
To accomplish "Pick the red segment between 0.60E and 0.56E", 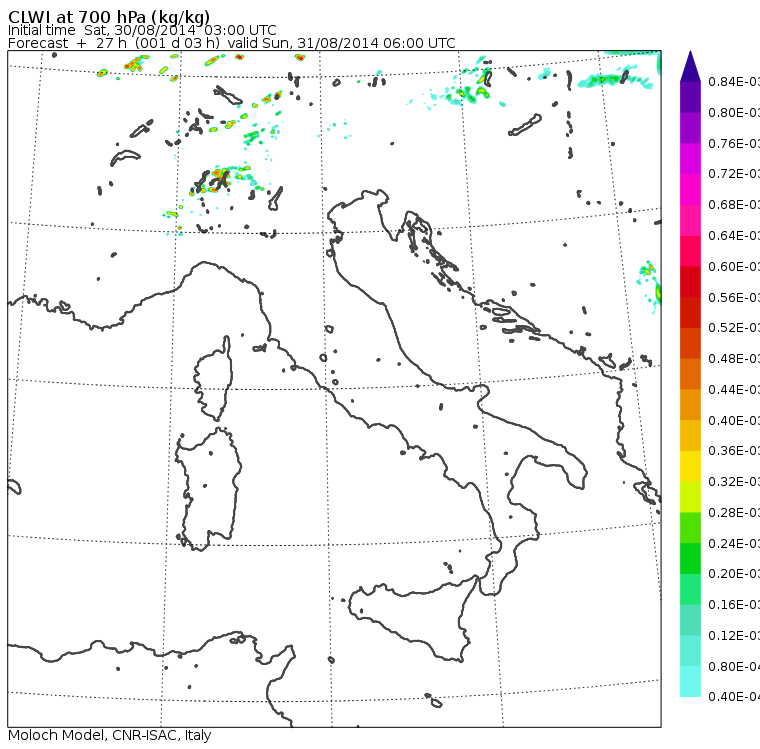I will click(x=690, y=282).
